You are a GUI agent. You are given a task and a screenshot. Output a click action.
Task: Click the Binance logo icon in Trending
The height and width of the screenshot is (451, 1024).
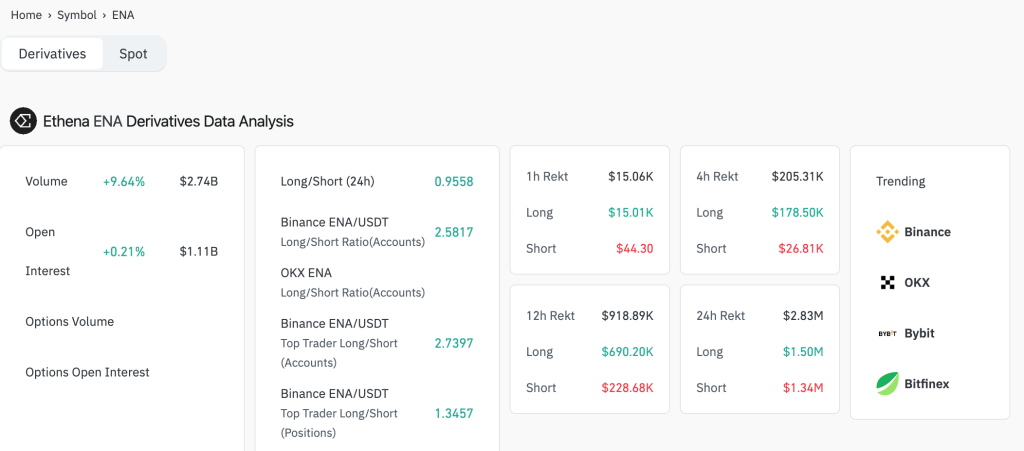(887, 232)
